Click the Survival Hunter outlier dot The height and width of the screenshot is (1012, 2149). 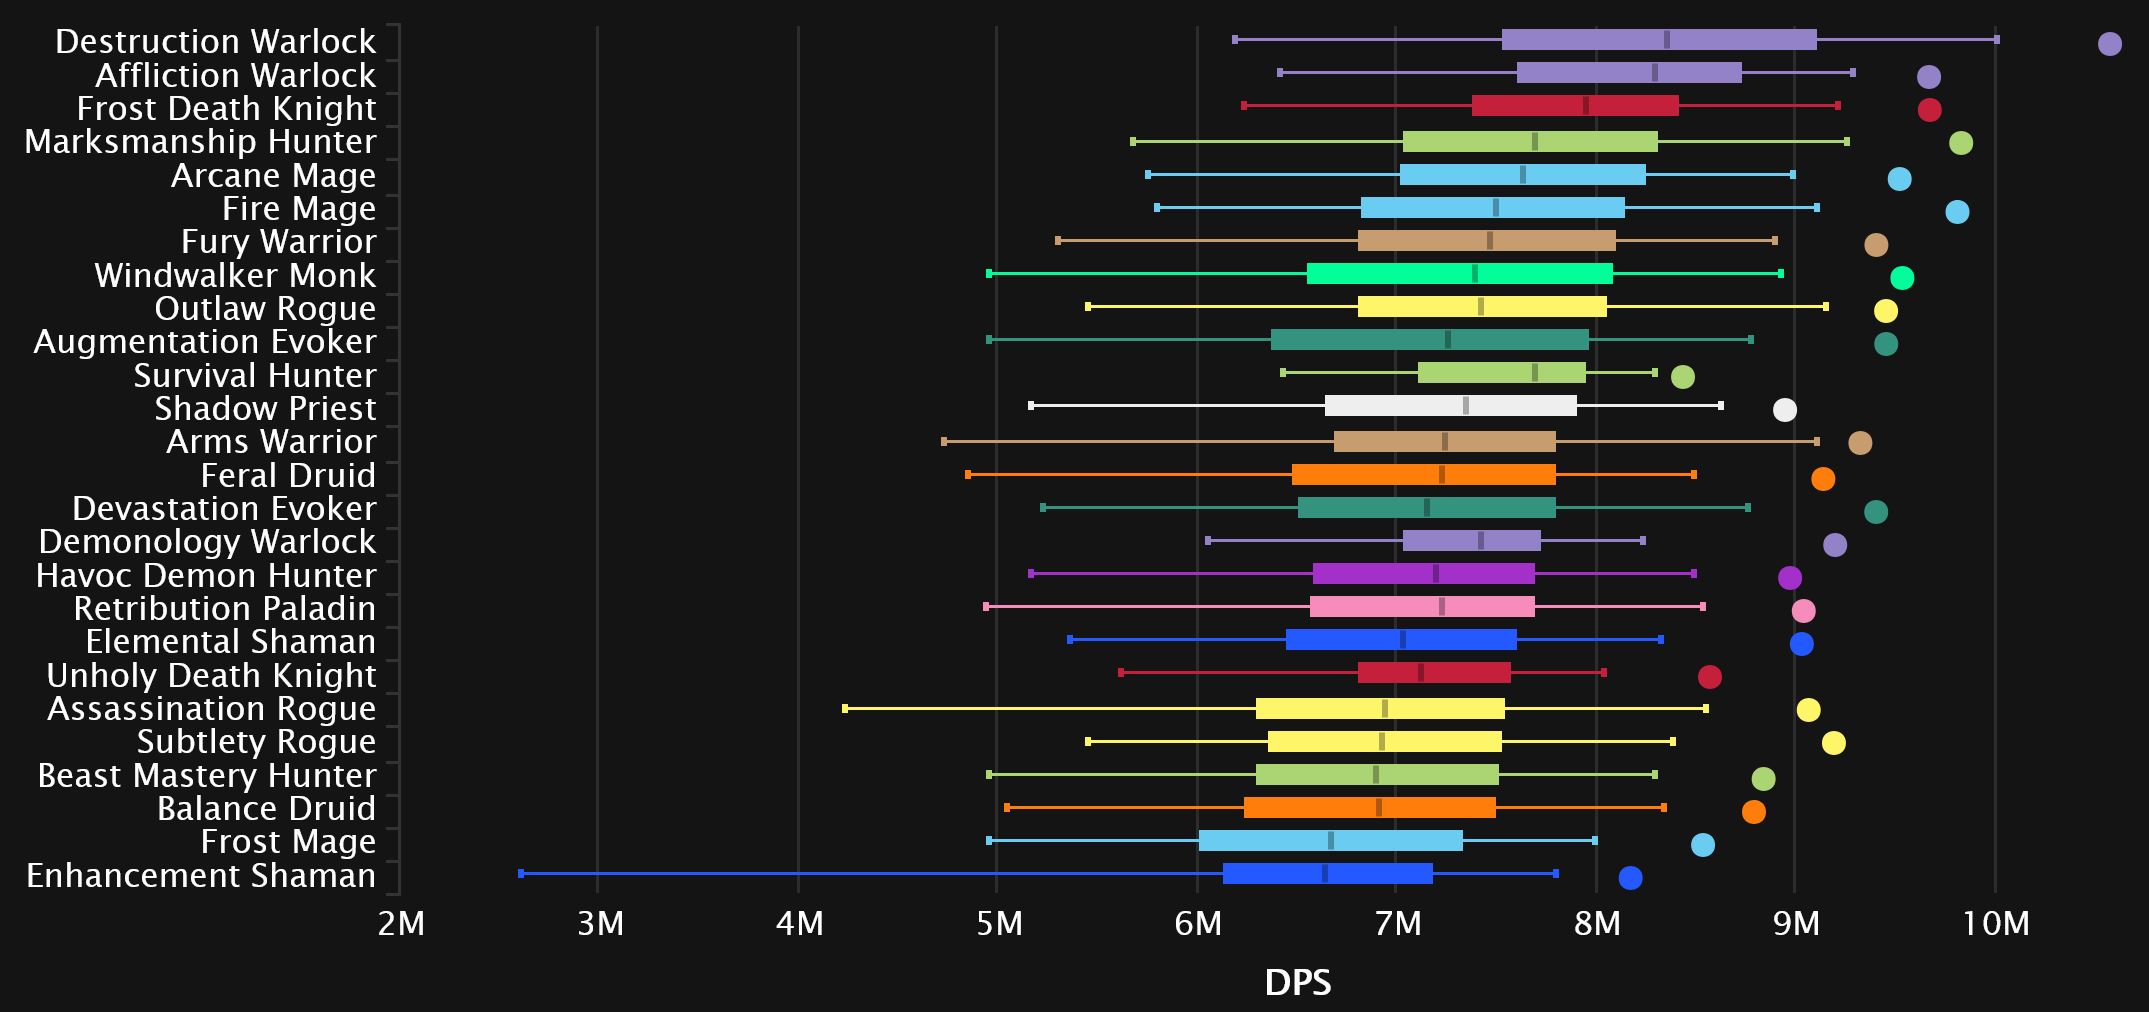1683,377
